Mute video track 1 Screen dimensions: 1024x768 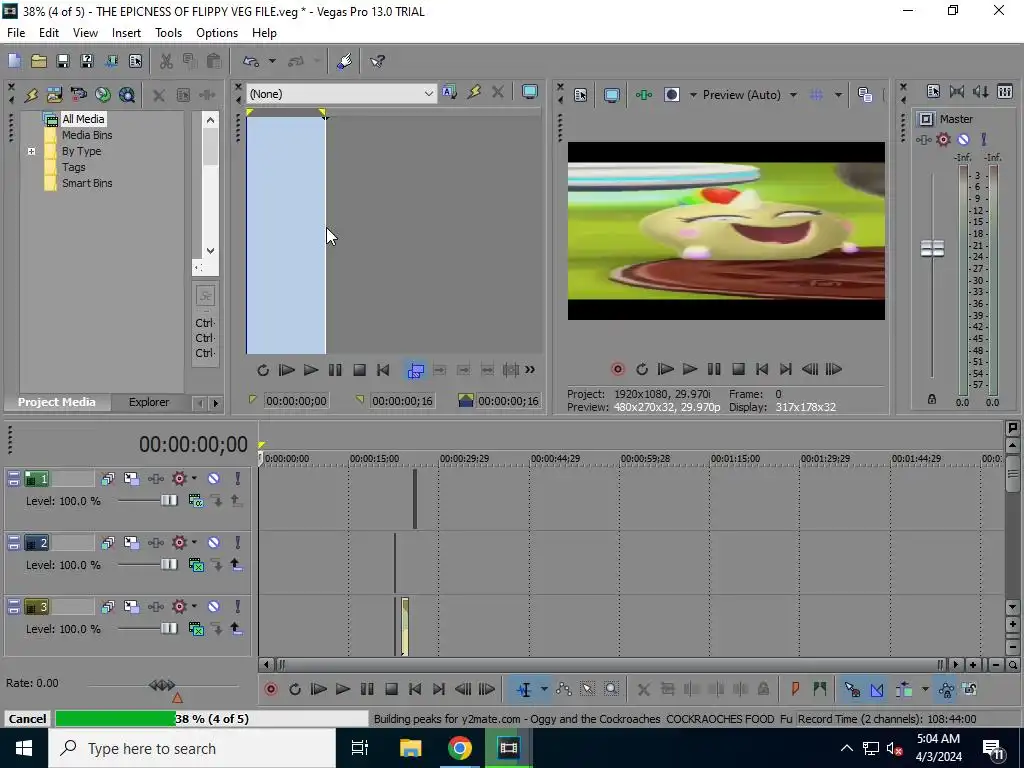click(x=214, y=479)
